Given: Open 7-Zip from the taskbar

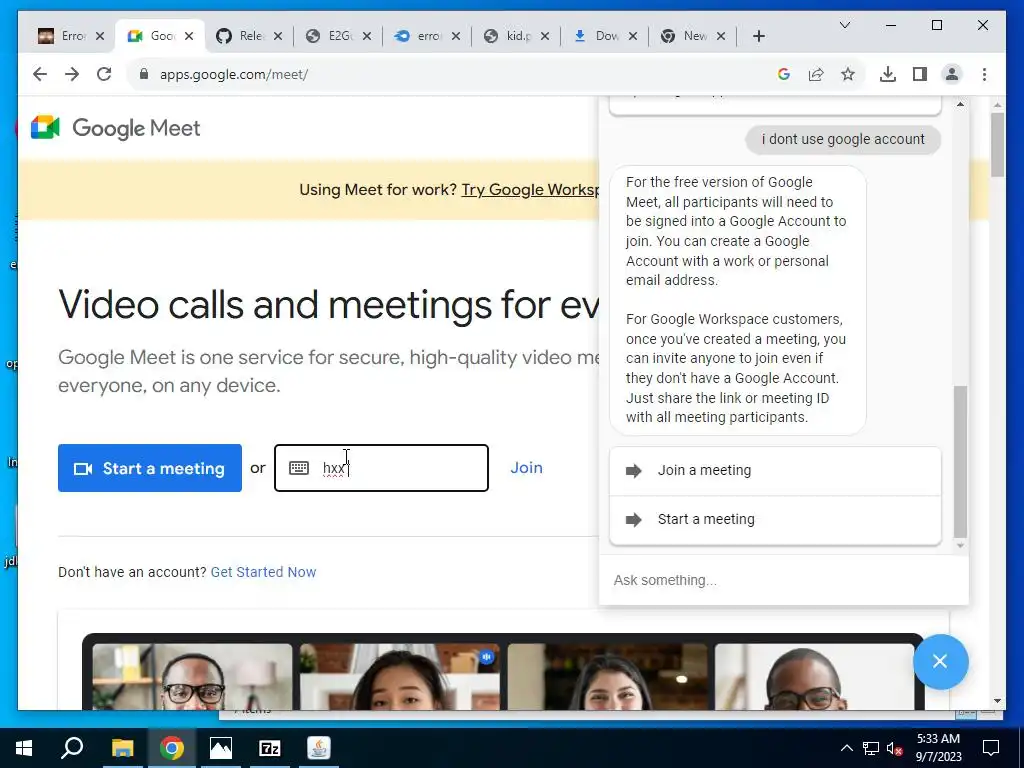Looking at the screenshot, I should tap(270, 748).
